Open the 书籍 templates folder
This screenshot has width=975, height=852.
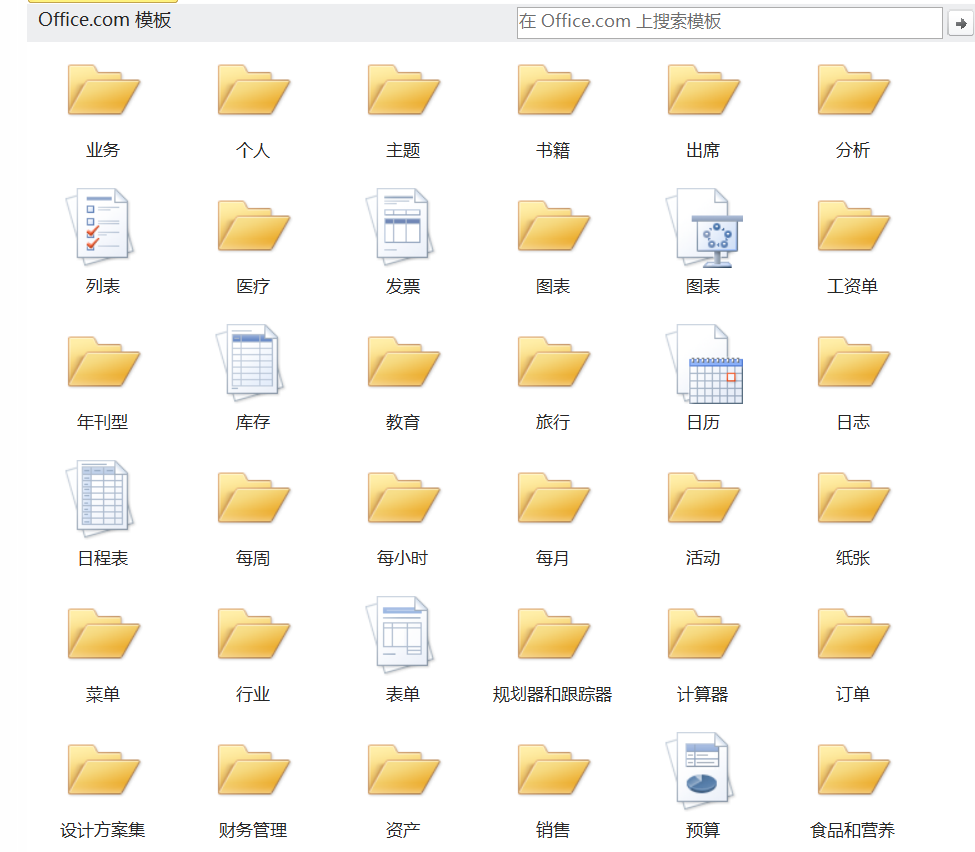click(x=553, y=90)
